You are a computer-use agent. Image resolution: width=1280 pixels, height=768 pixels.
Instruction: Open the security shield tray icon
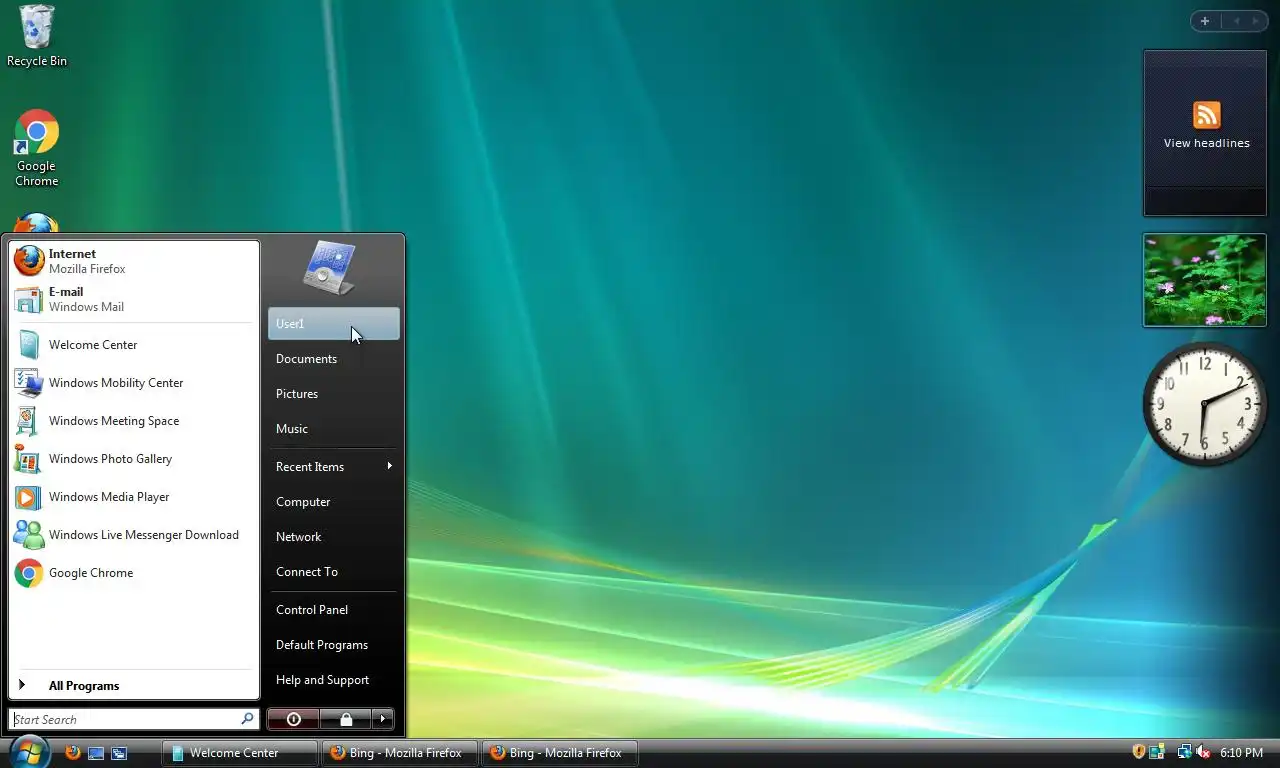1138,752
